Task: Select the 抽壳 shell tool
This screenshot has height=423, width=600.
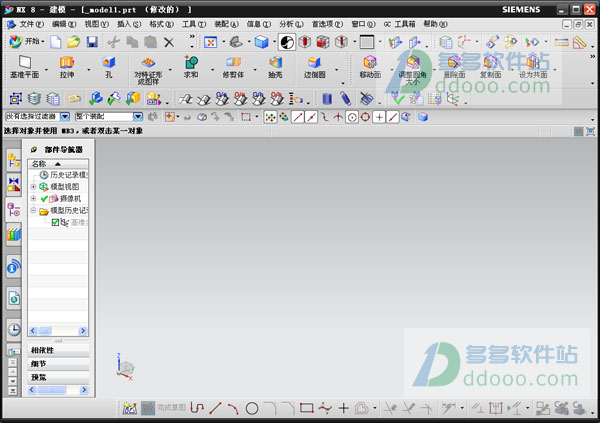Action: click(275, 66)
